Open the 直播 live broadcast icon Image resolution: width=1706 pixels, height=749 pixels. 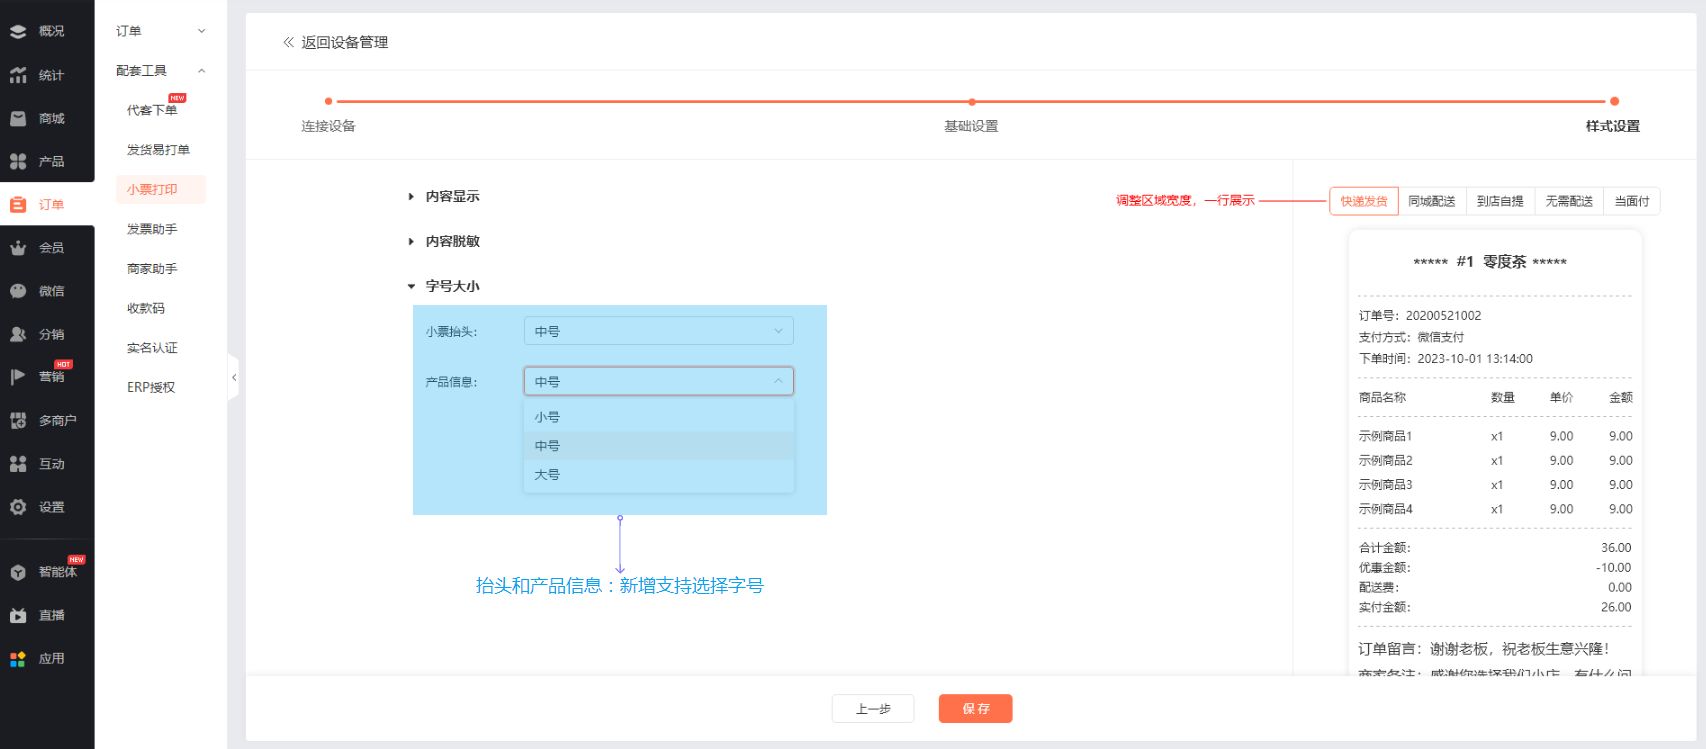pos(18,616)
